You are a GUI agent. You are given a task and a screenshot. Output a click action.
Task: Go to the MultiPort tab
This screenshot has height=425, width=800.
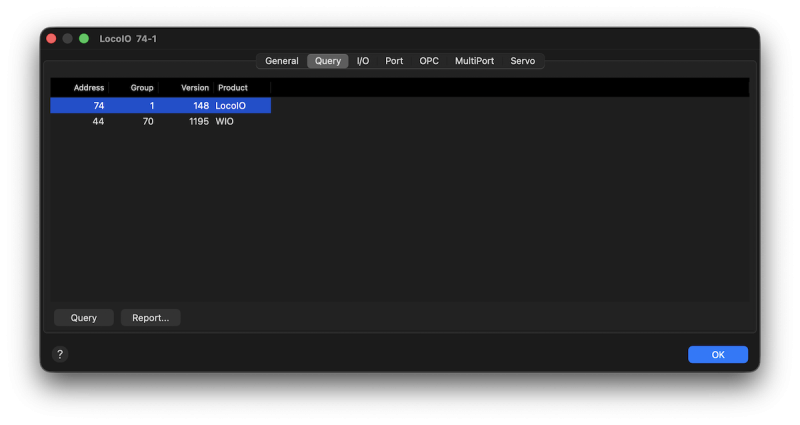click(474, 61)
